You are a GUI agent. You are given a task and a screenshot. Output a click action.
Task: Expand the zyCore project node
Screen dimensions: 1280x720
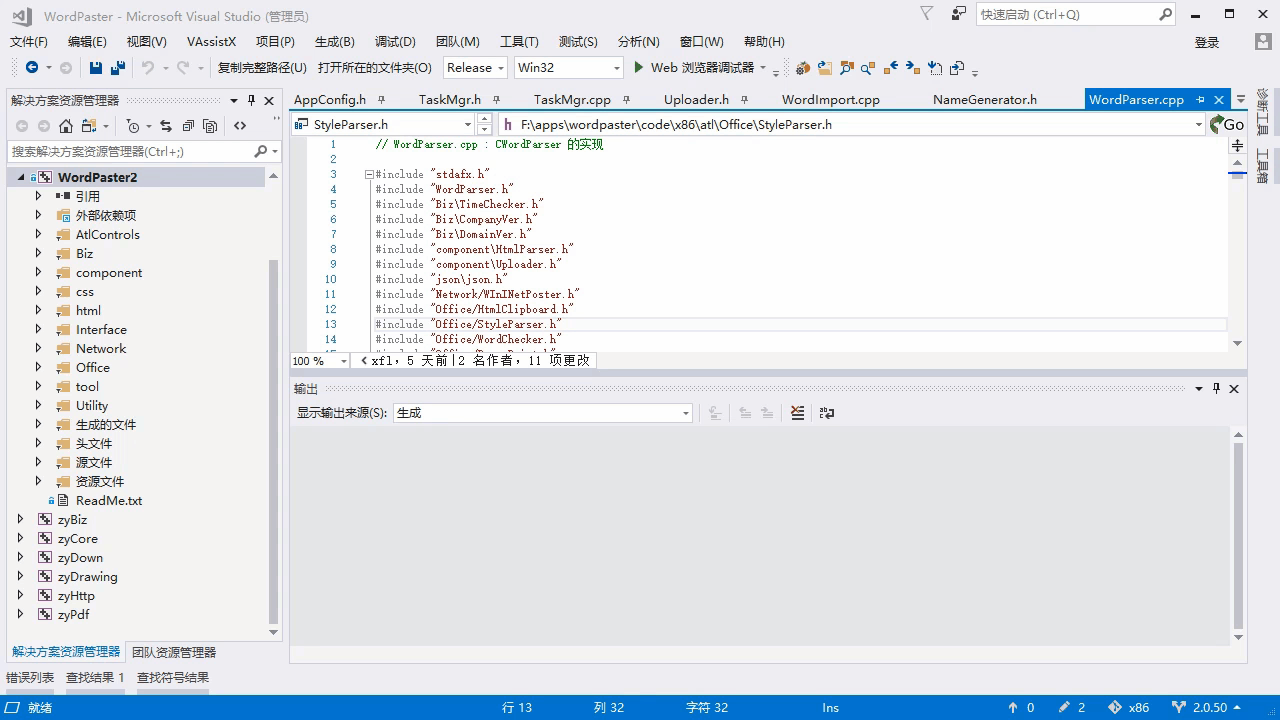21,538
